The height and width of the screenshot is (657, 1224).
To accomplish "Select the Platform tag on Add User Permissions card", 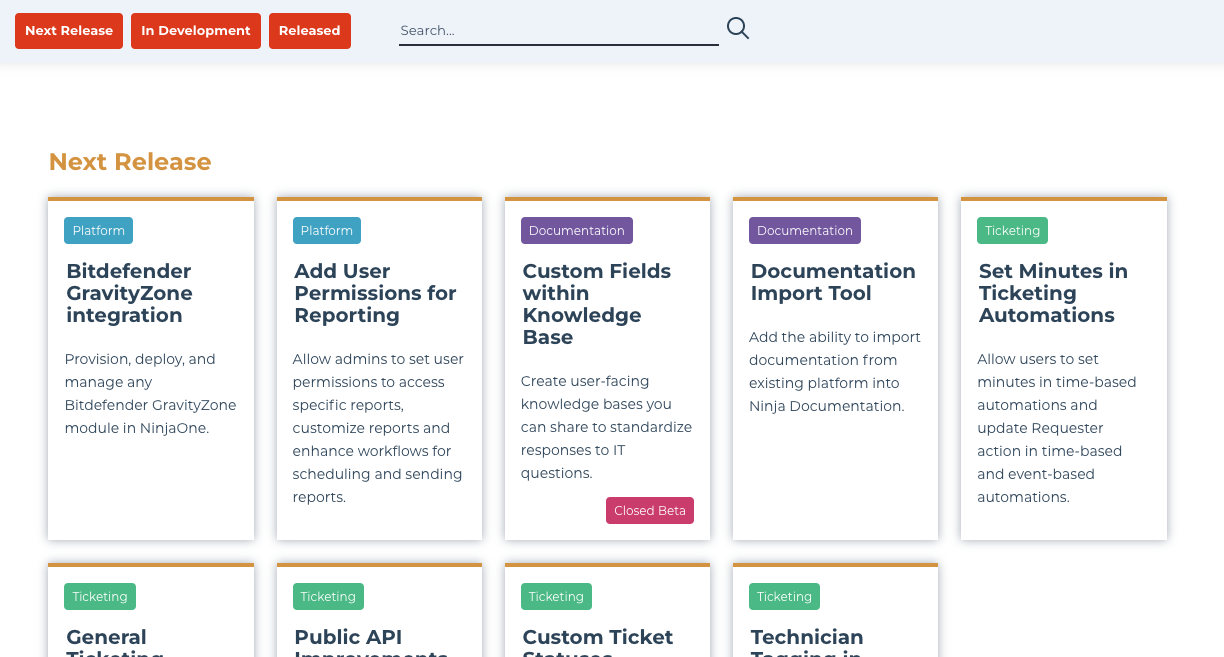I will point(326,230).
